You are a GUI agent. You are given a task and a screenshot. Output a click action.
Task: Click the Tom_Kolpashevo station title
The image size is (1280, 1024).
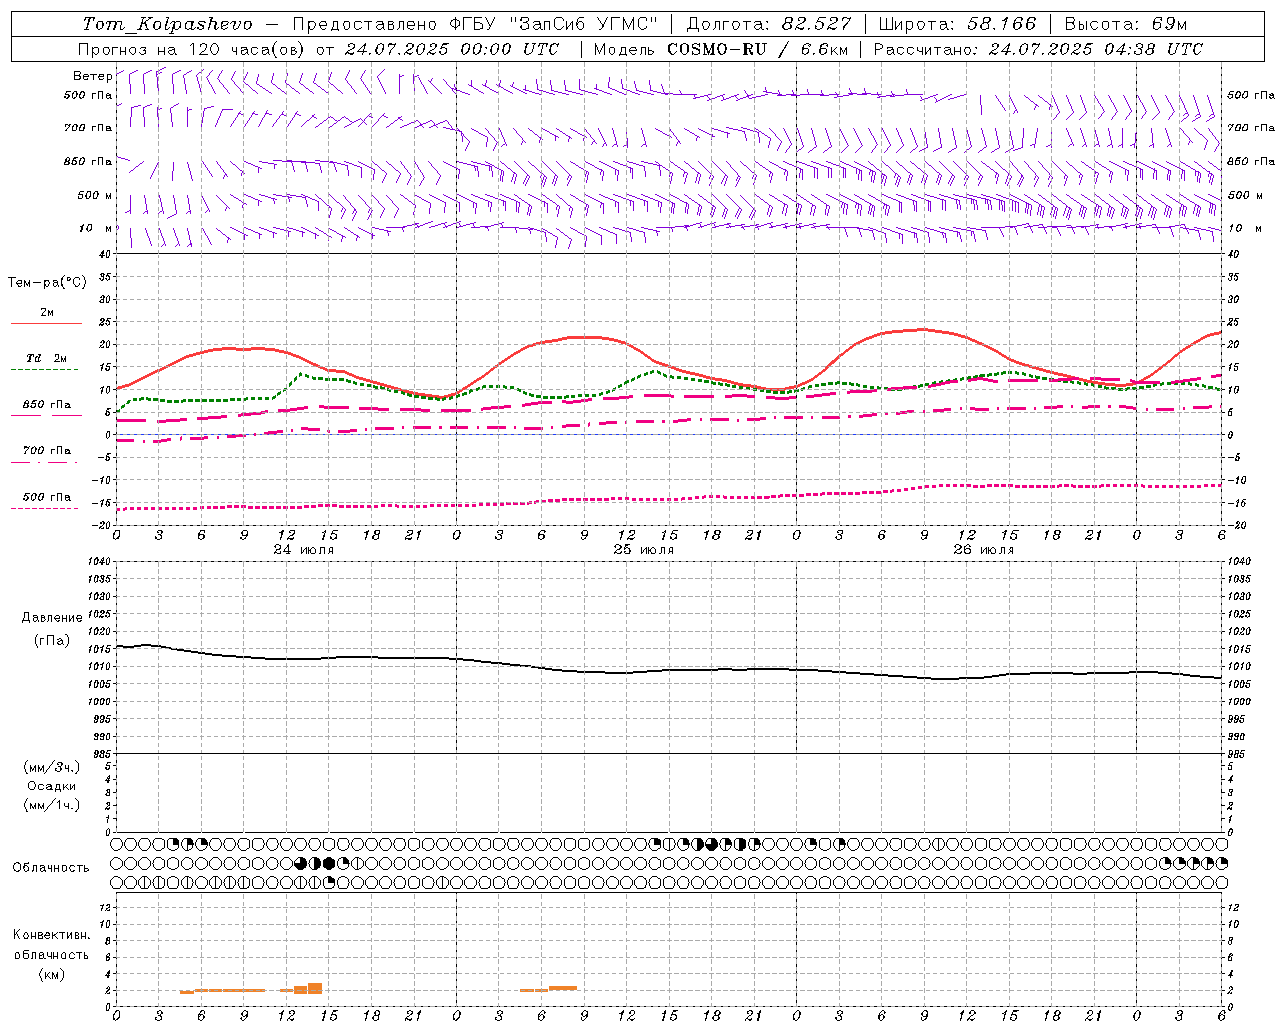(x=167, y=24)
